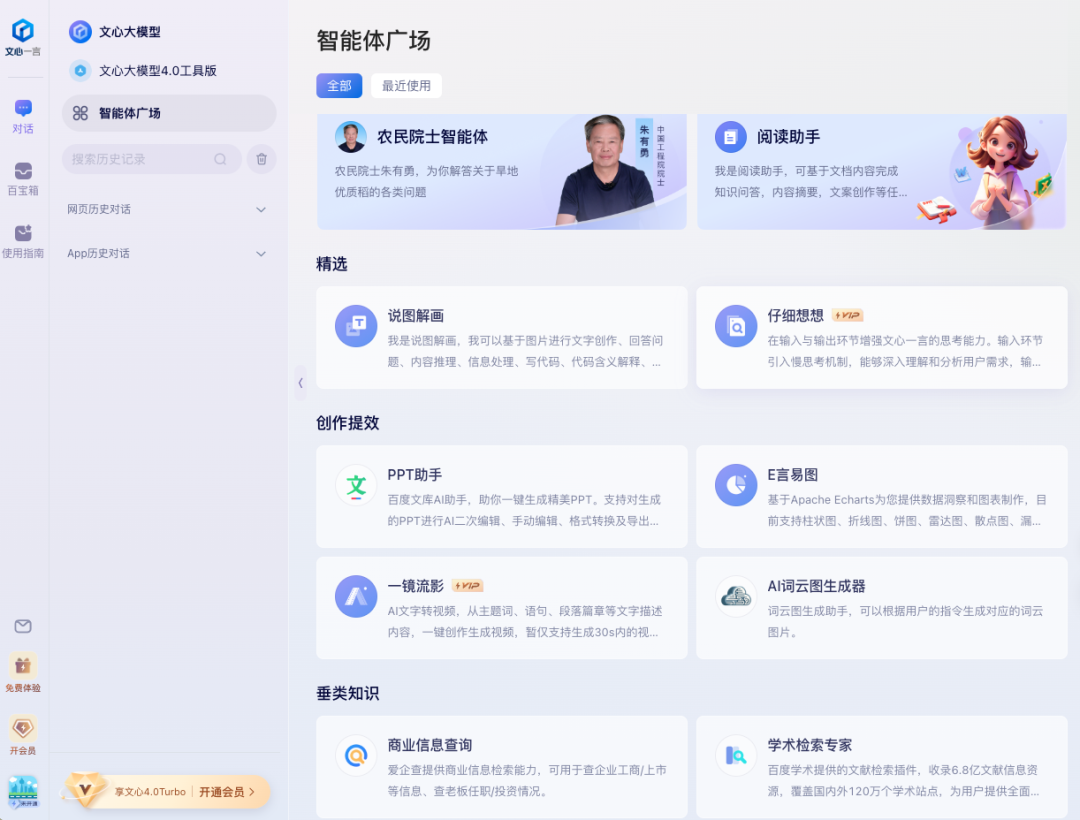Open the 对话 chat sidebar icon
The image size is (1080, 820).
pos(23,108)
